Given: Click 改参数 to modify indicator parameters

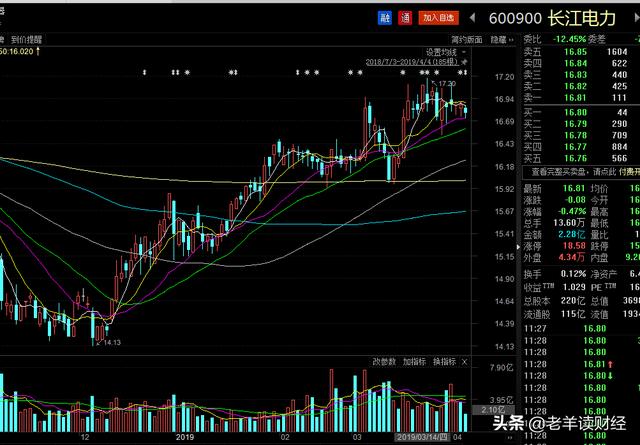Looking at the screenshot, I should (384, 362).
